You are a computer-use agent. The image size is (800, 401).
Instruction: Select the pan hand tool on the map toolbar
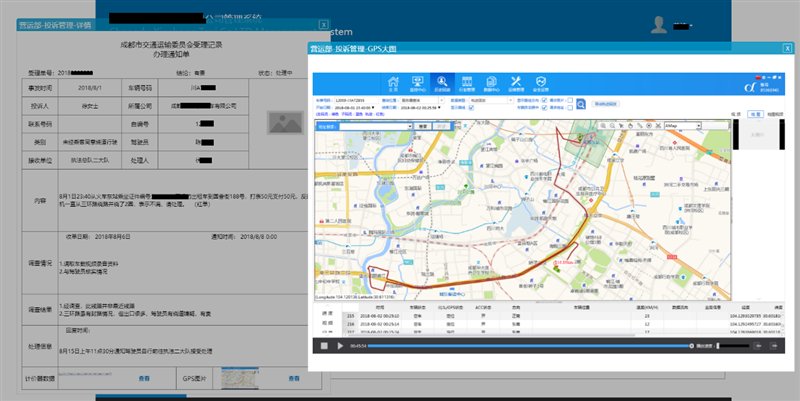(x=631, y=126)
